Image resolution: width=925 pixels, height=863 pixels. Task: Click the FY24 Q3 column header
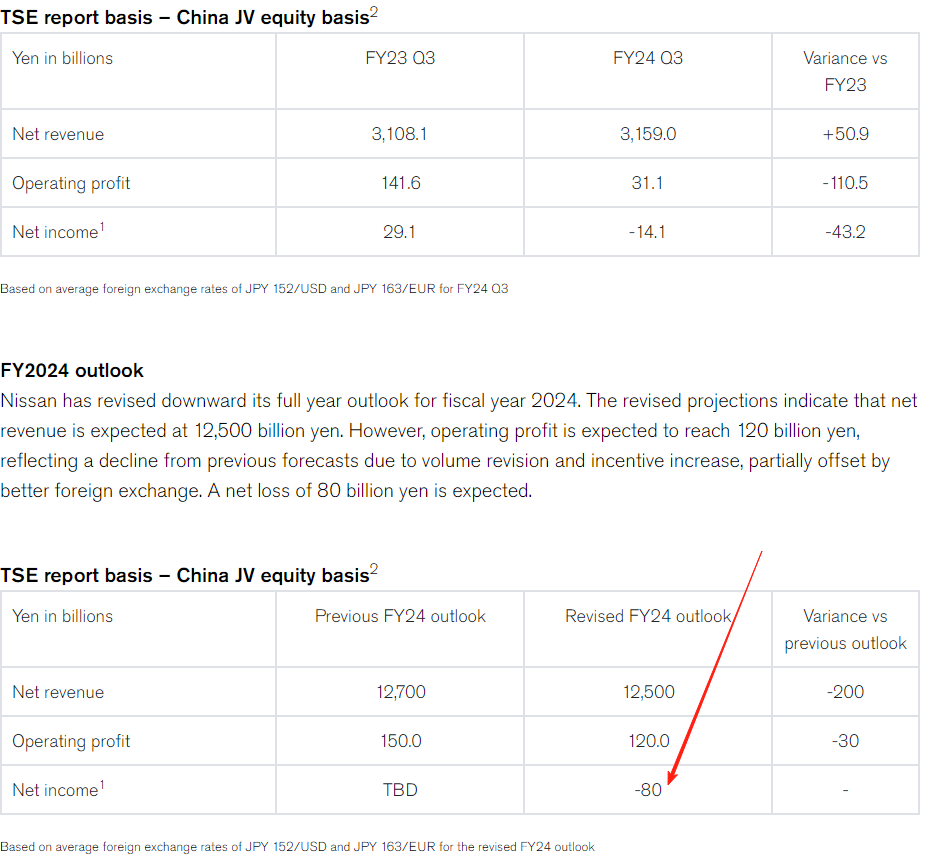[648, 58]
